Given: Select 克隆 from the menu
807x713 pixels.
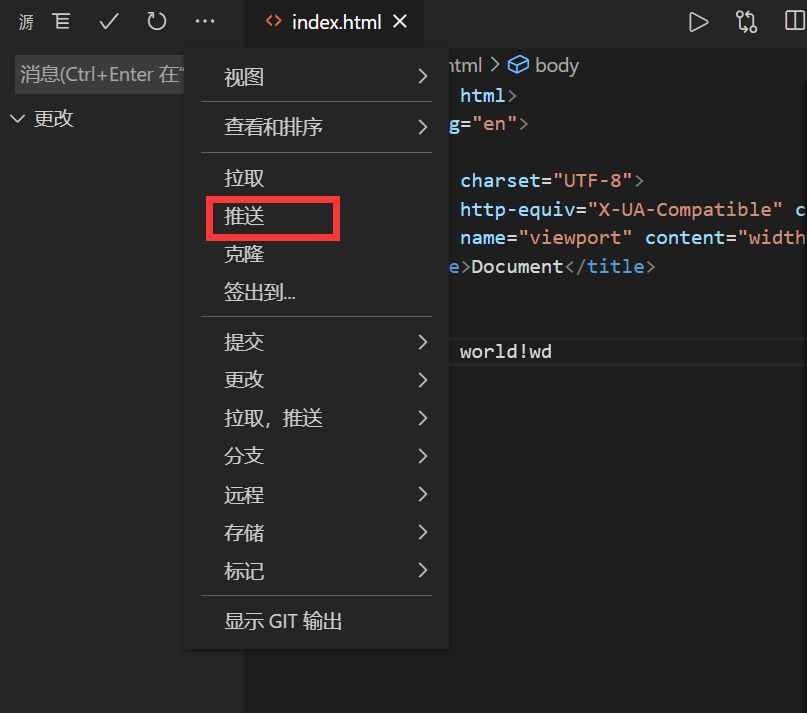Looking at the screenshot, I should pos(316,255).
